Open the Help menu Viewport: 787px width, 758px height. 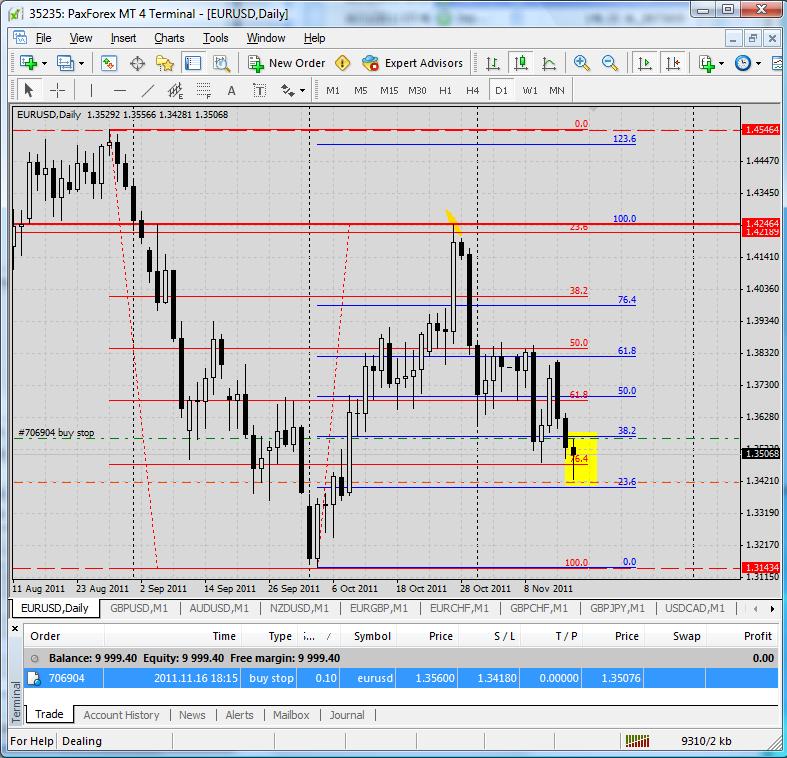tap(315, 38)
